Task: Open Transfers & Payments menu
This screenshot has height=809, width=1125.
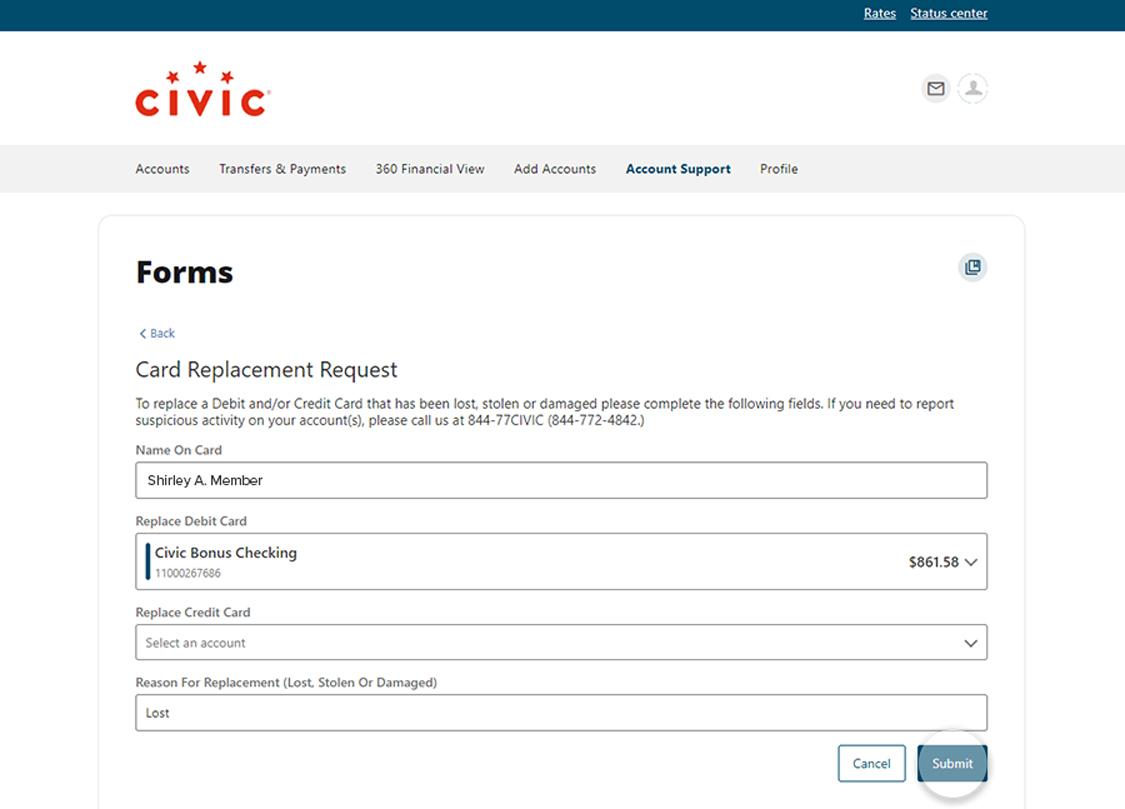Action: pyautogui.click(x=283, y=169)
